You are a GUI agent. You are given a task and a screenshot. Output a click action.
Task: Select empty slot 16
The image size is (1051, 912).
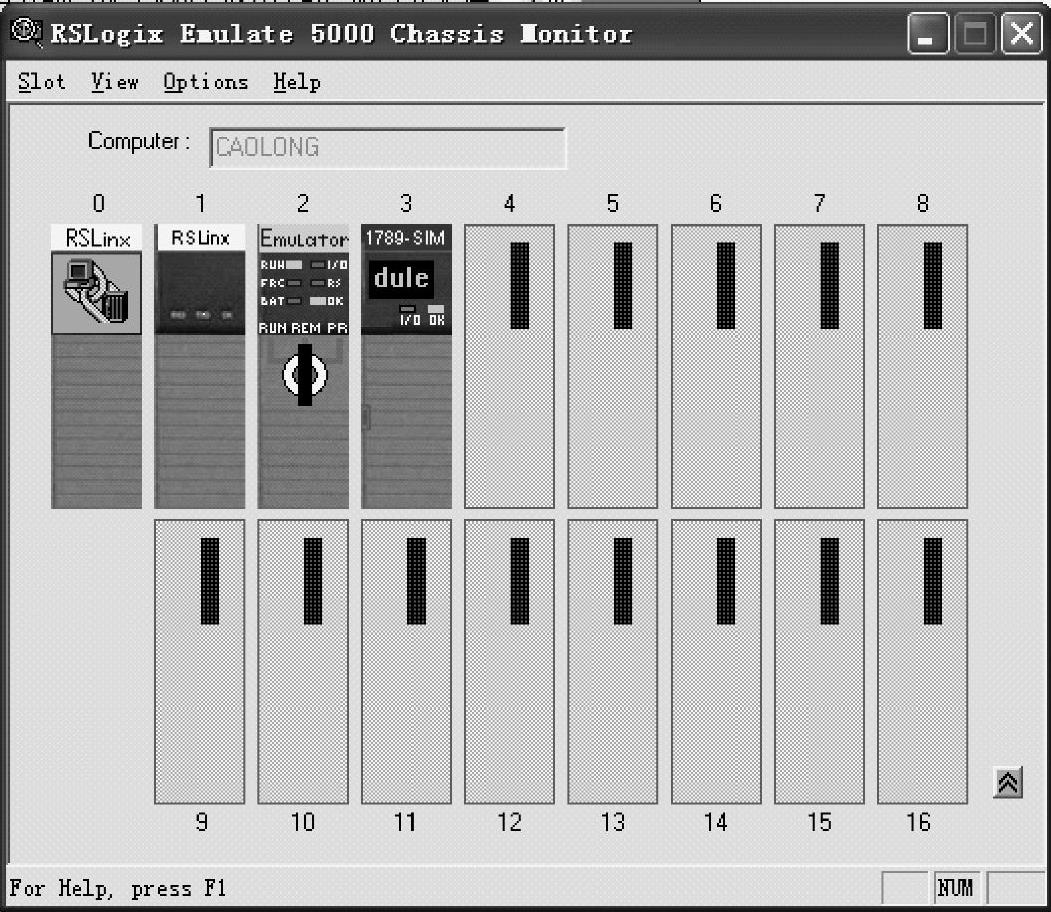(922, 661)
